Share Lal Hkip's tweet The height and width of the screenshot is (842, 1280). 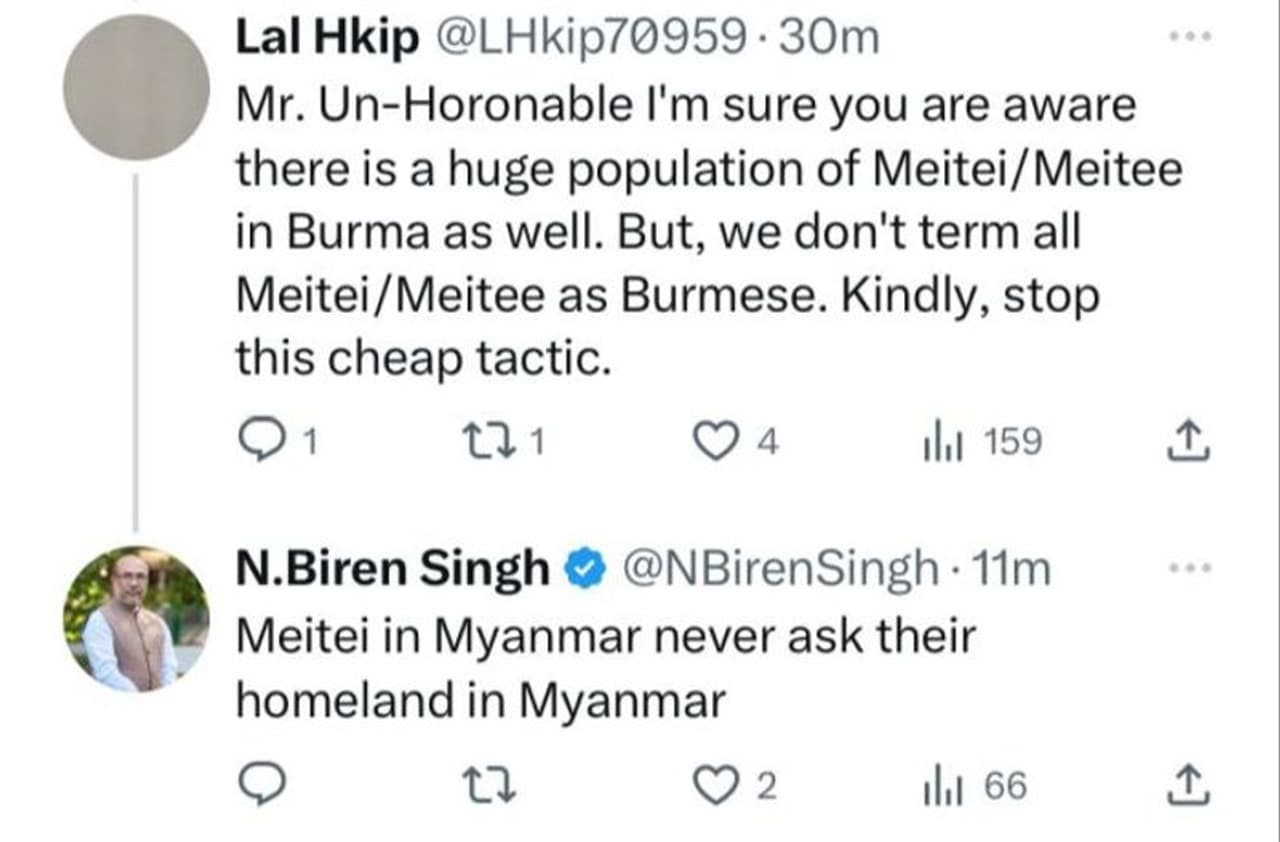point(1189,442)
